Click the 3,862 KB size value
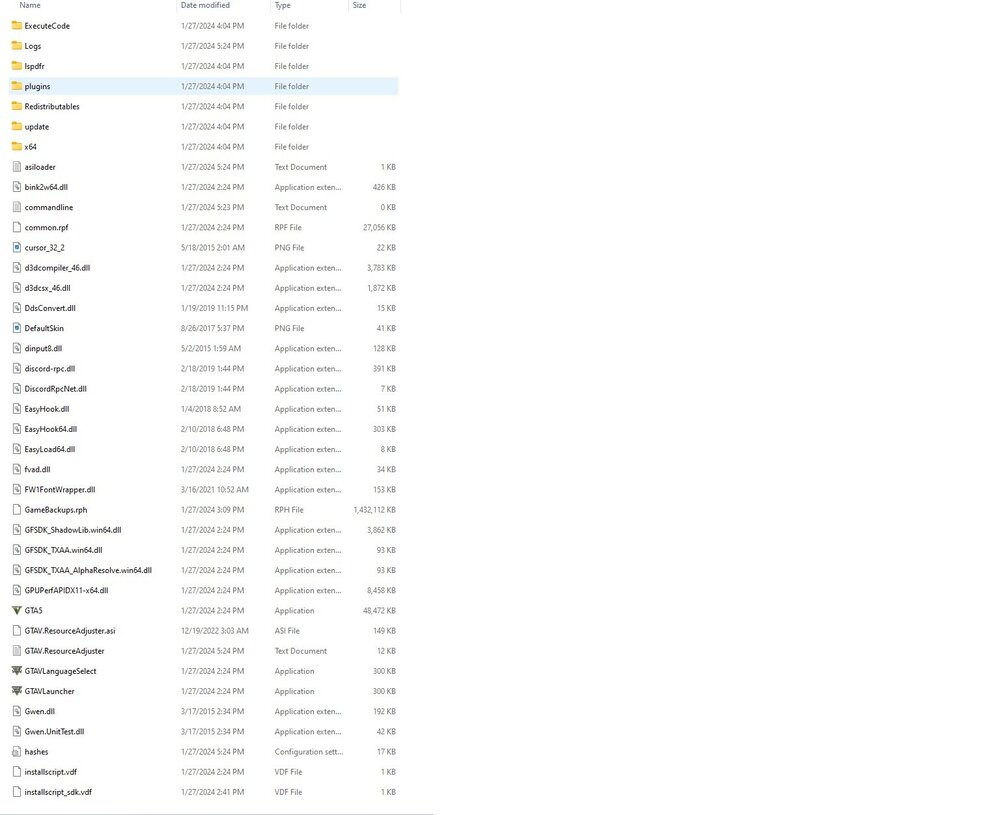The width and height of the screenshot is (1000, 815). pos(381,530)
